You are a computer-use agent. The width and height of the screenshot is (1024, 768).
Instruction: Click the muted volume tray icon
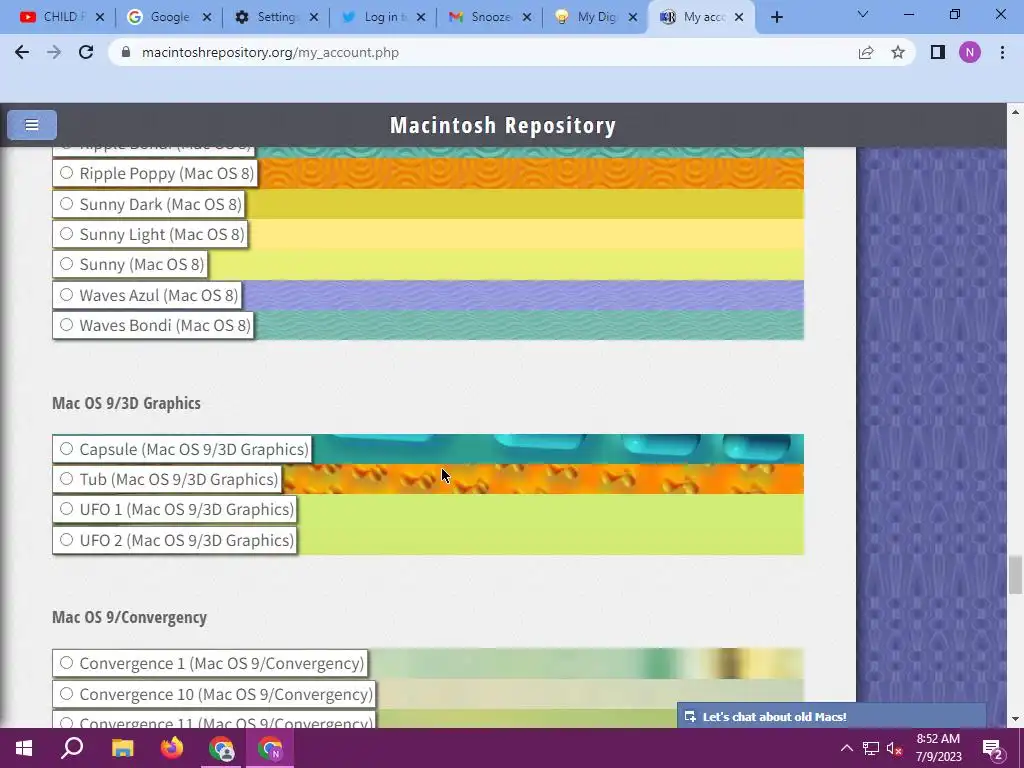point(895,748)
